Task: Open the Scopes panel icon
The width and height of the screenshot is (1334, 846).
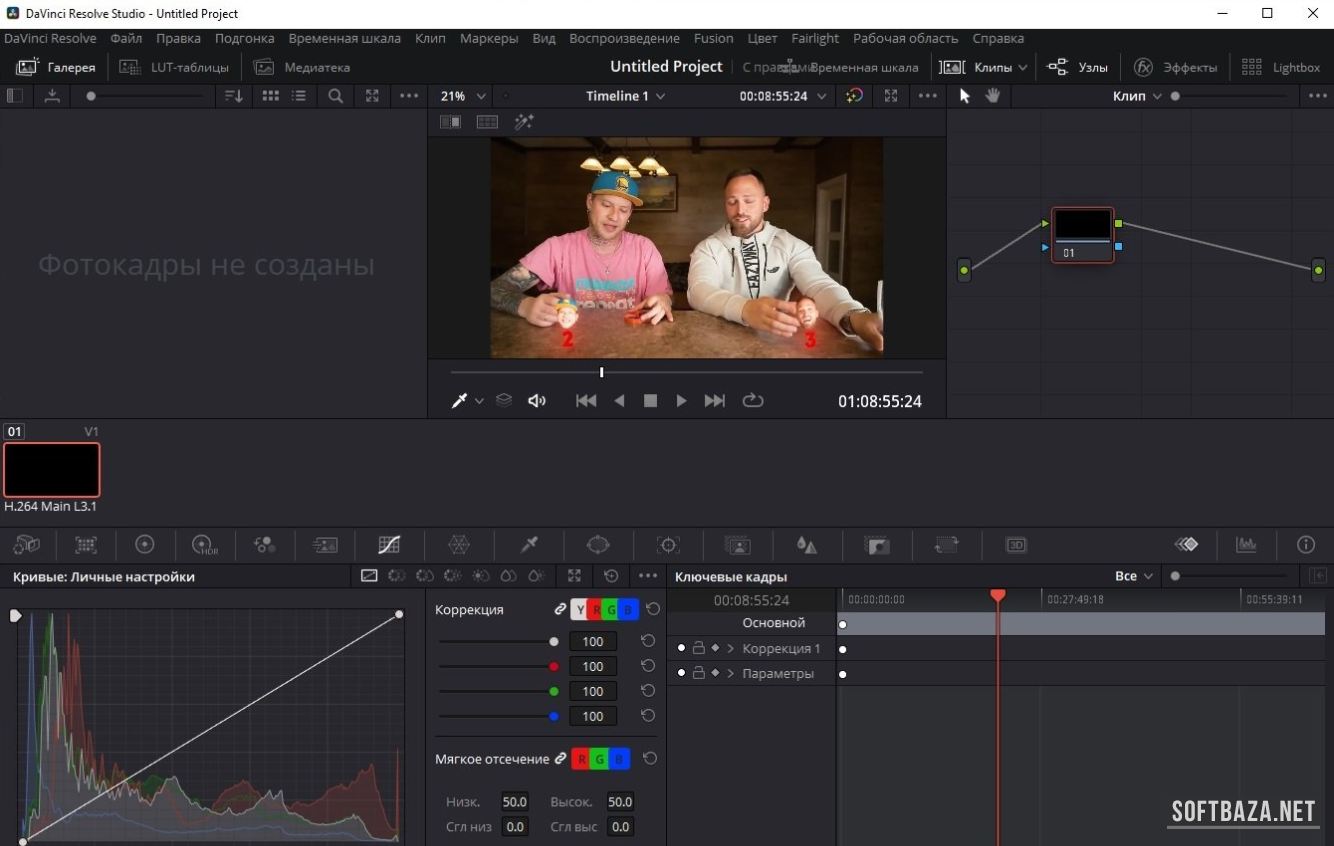Action: [x=1246, y=545]
